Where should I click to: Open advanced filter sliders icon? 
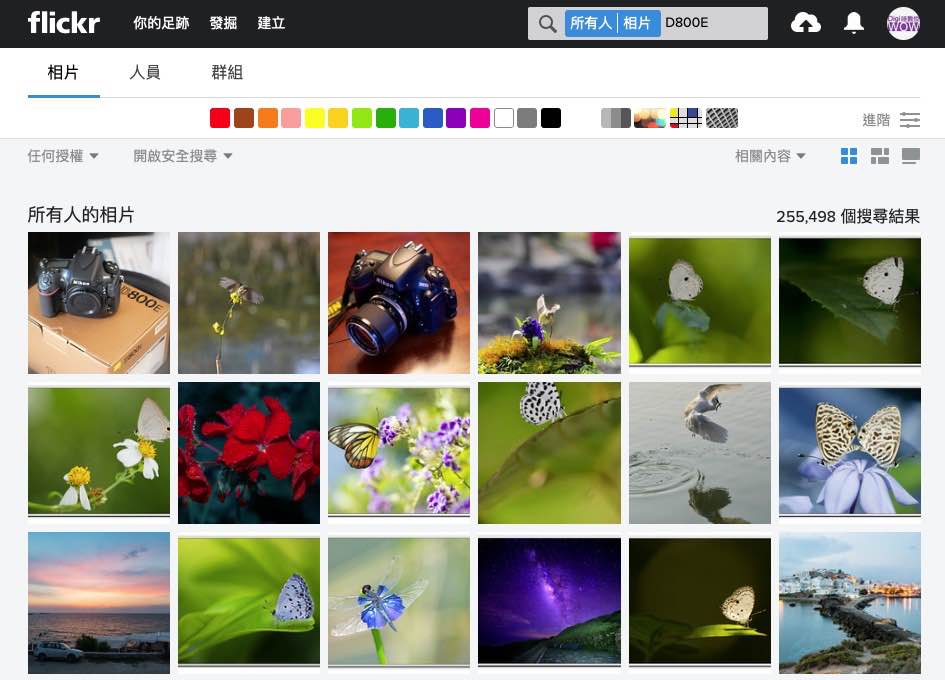pos(910,119)
